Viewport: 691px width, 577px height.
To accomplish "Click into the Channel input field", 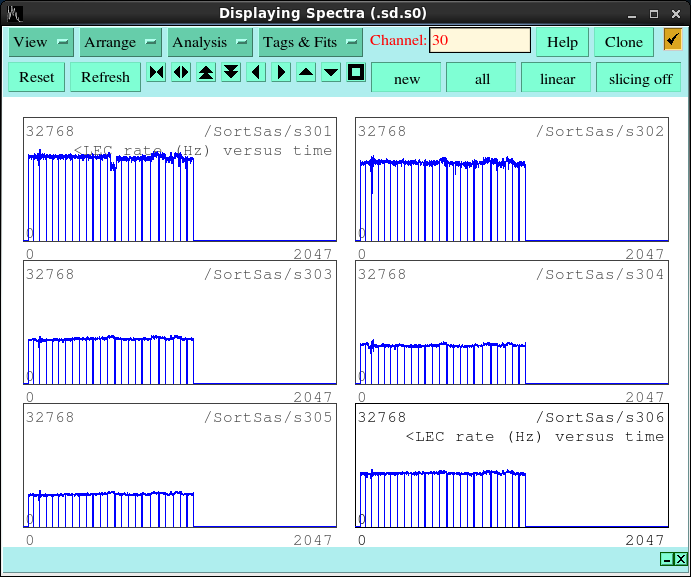I will (x=480, y=40).
